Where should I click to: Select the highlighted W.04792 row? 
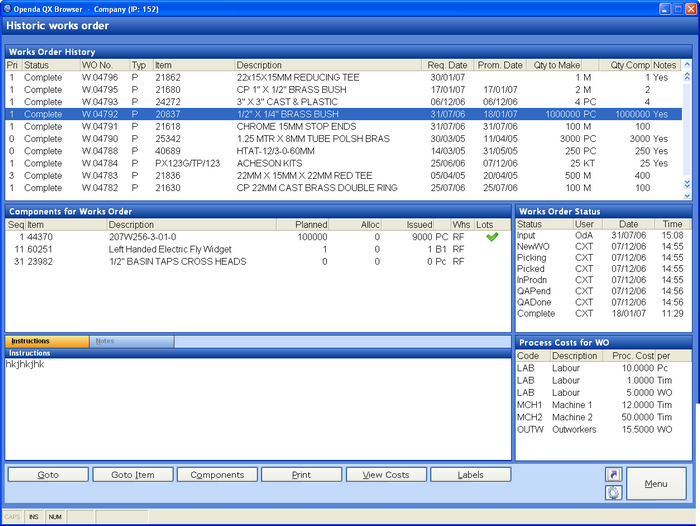343,114
